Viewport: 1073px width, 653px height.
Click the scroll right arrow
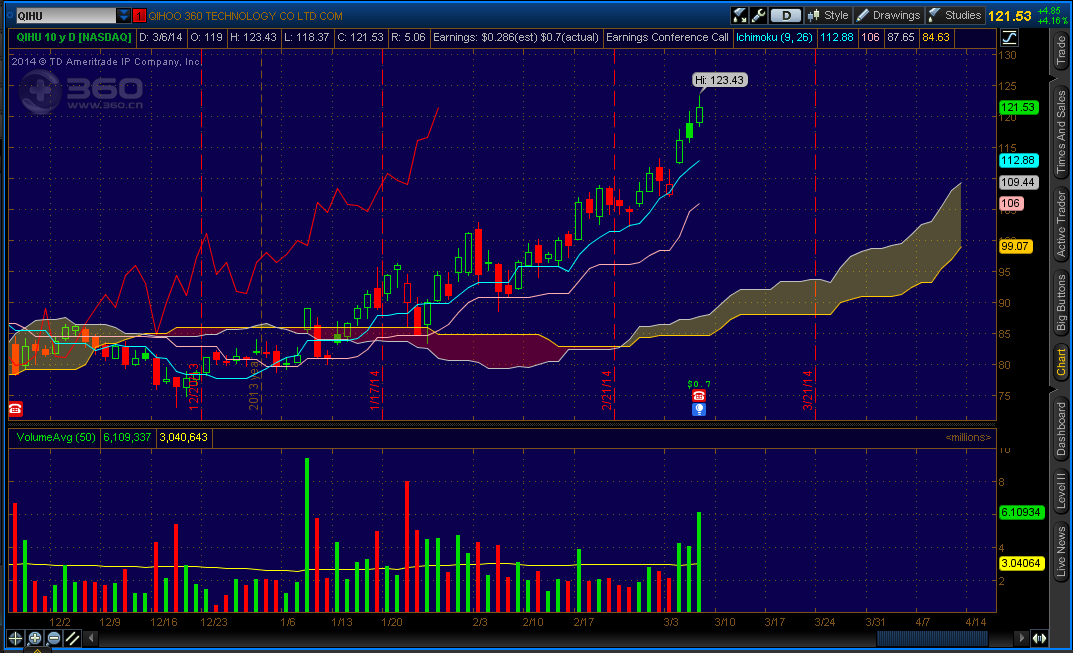pos(1022,638)
